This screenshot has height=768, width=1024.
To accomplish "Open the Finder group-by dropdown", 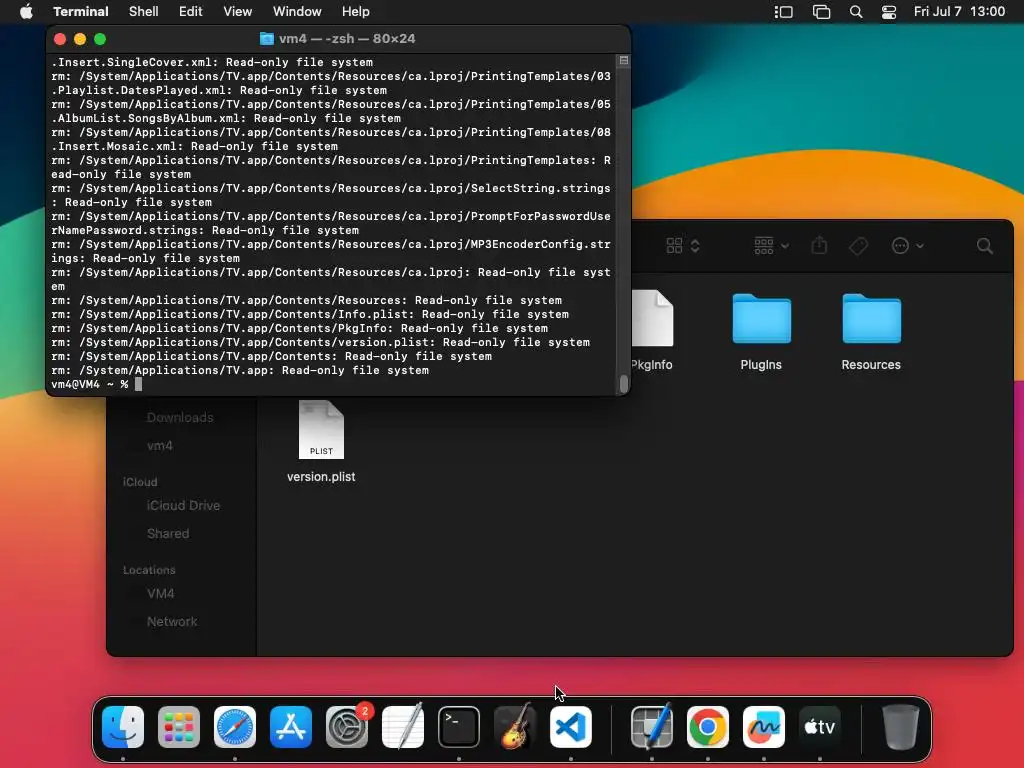I will [x=771, y=246].
